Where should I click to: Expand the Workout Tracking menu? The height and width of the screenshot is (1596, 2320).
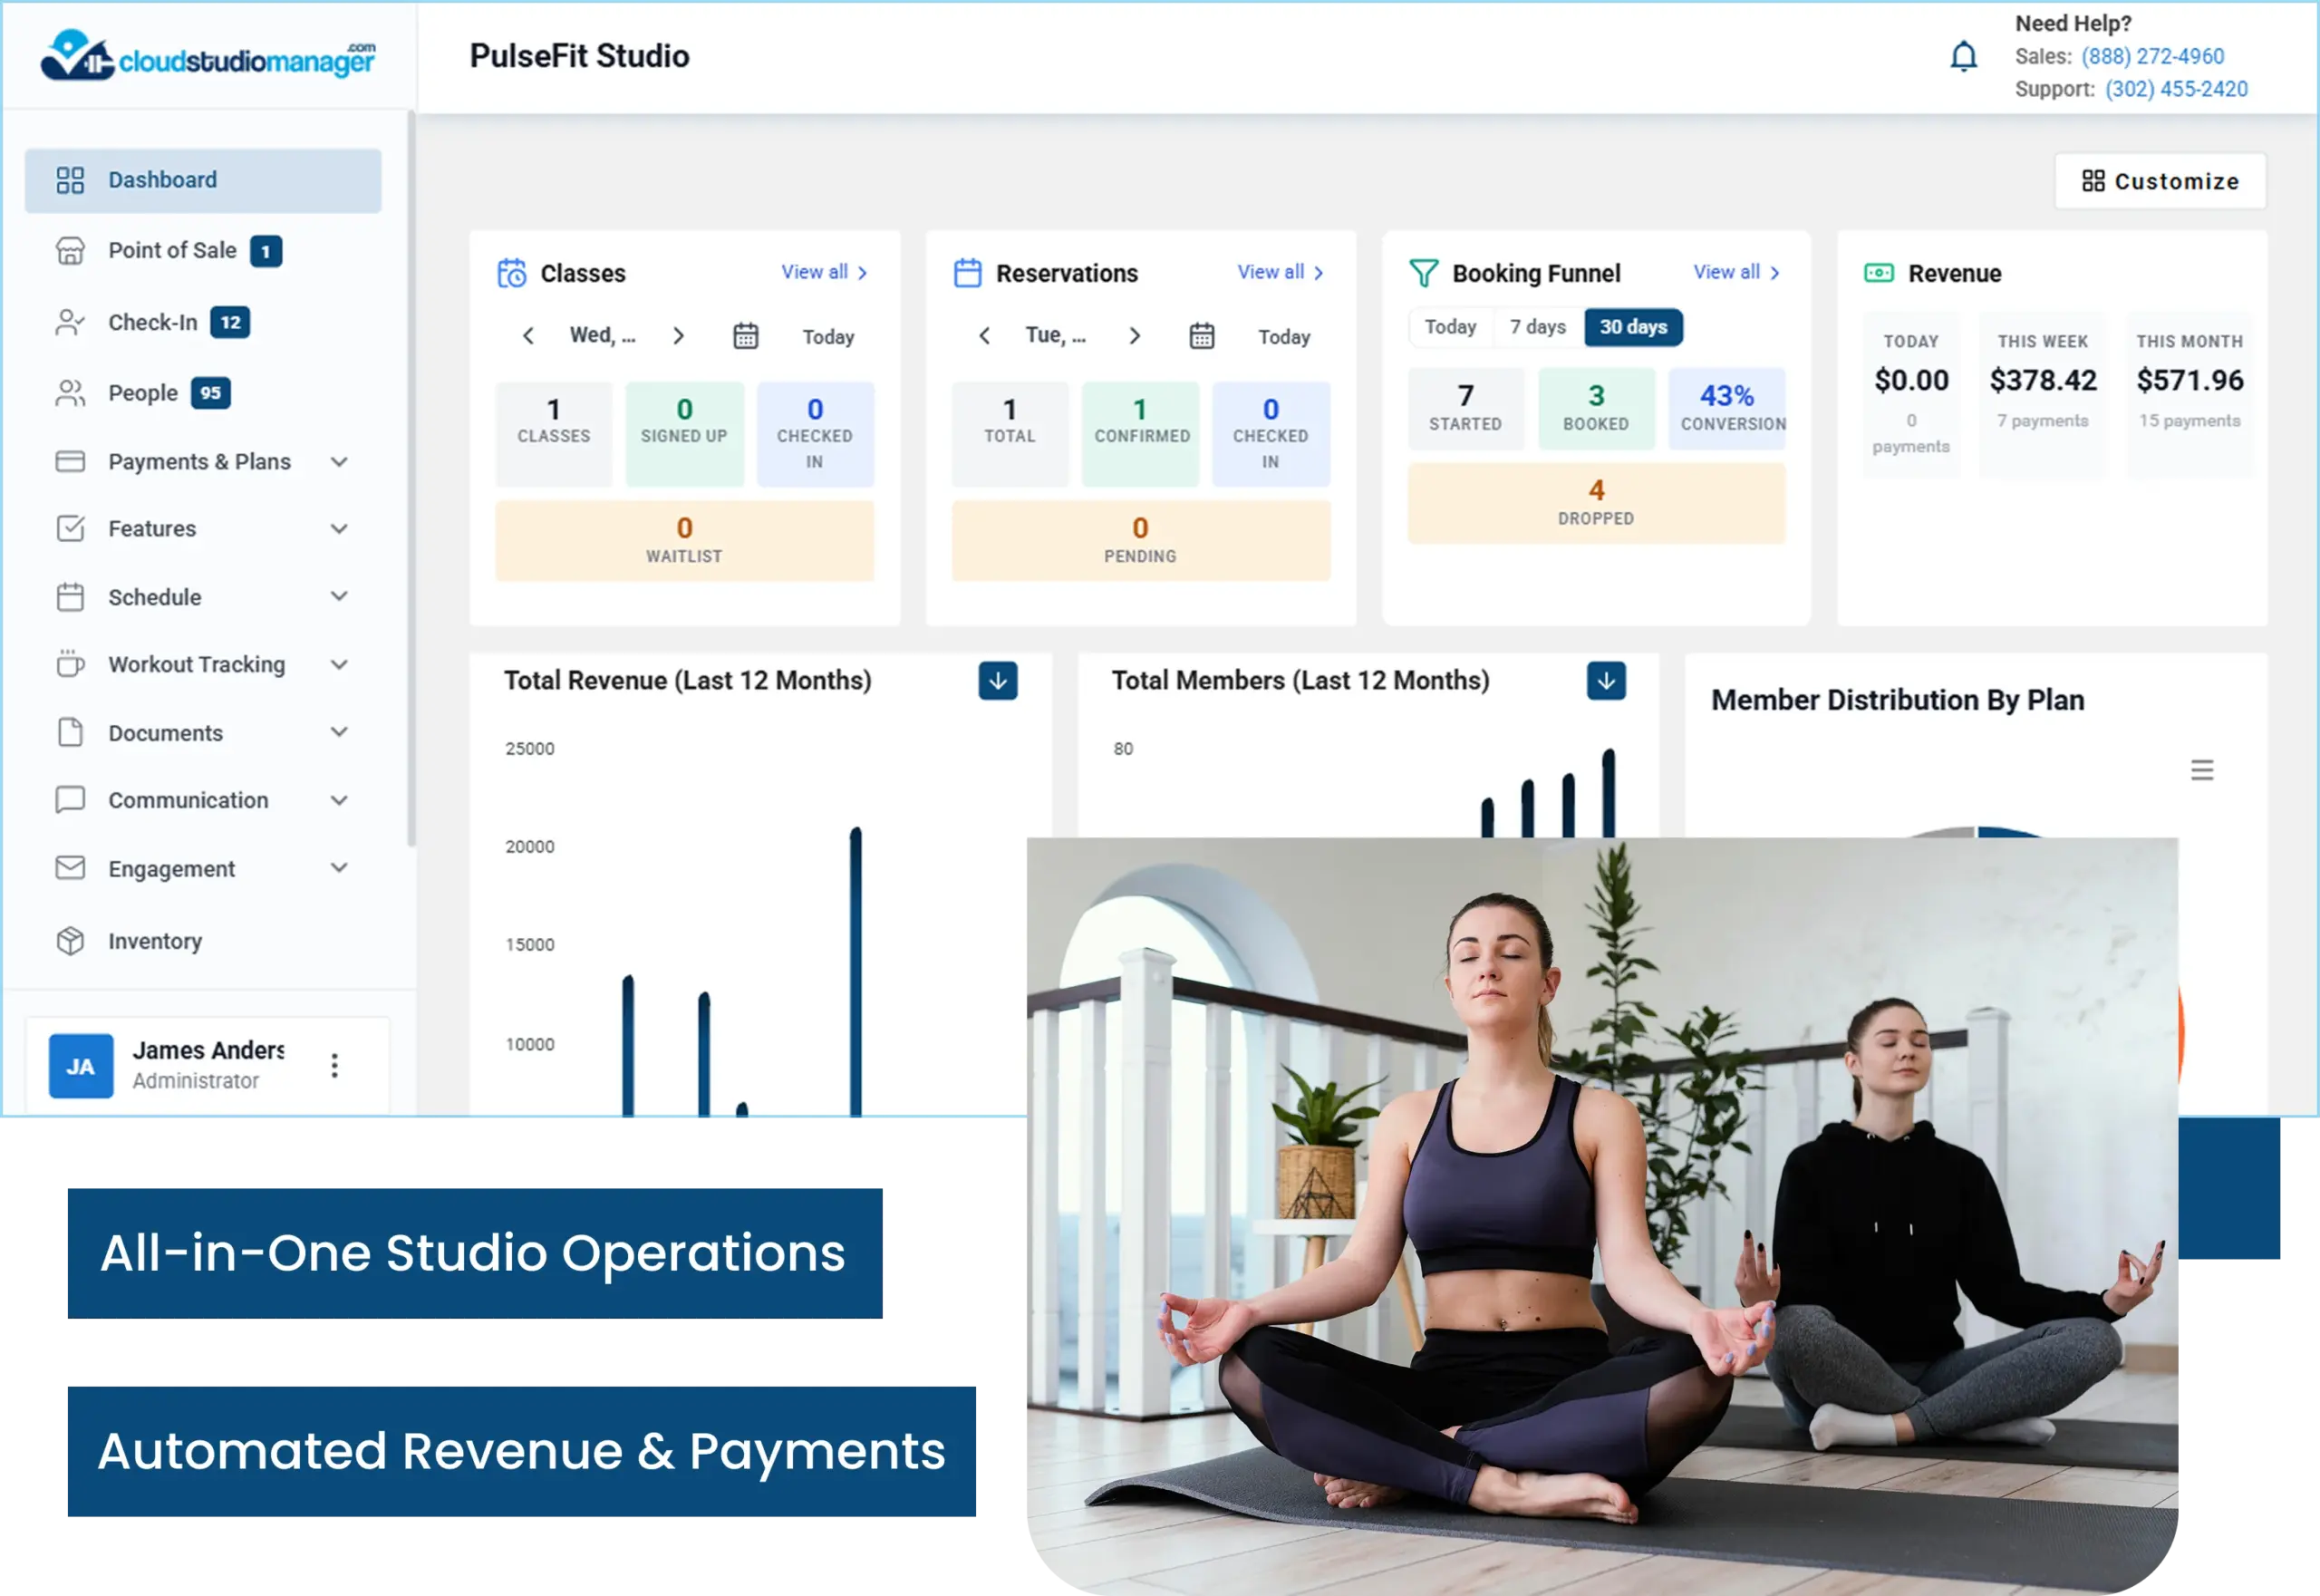point(203,665)
